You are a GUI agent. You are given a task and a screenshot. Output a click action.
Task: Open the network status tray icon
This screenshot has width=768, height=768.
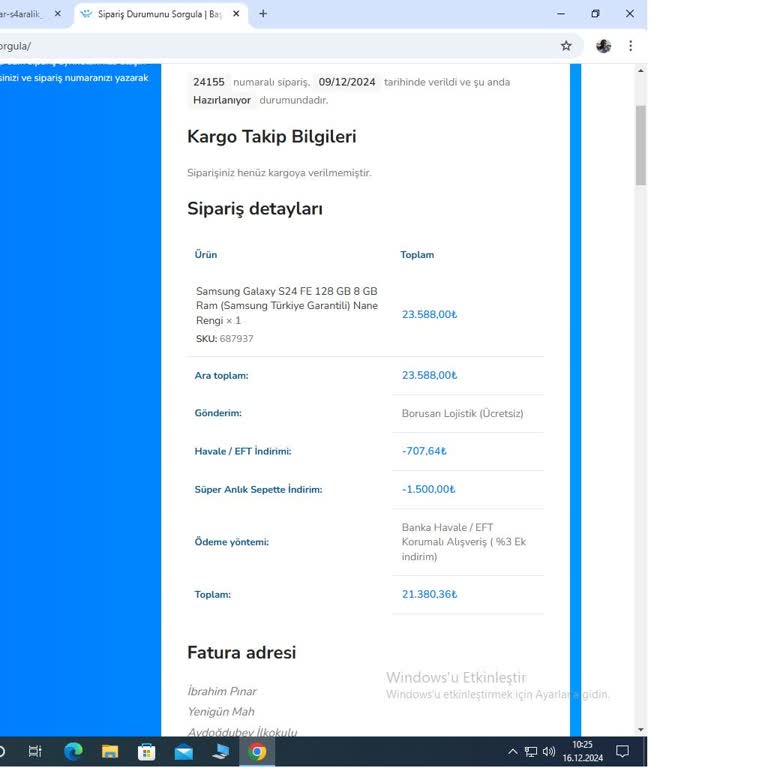[x=530, y=751]
